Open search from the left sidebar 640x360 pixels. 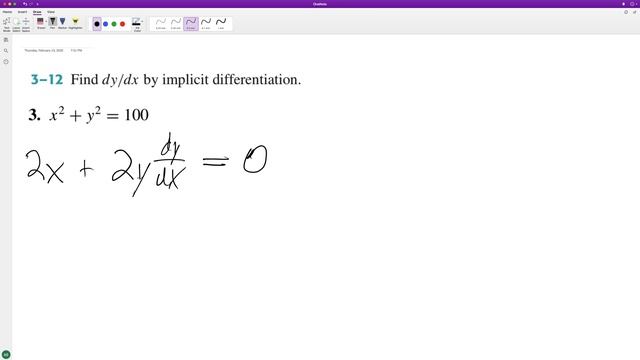point(6,51)
